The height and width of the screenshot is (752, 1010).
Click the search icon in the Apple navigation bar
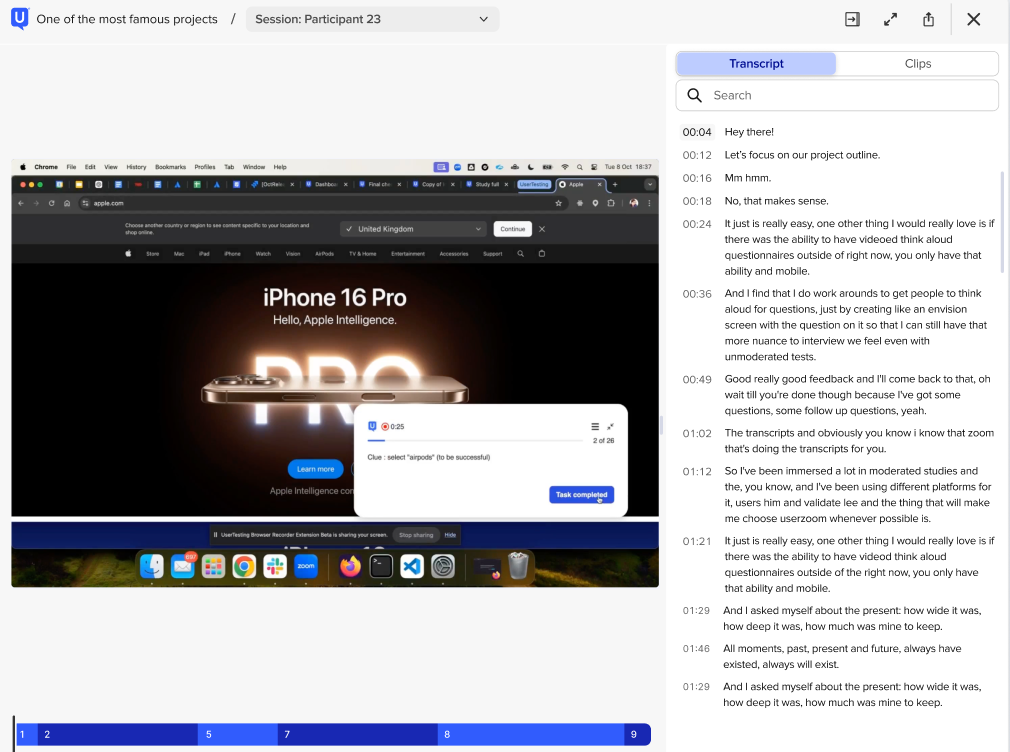click(x=520, y=254)
